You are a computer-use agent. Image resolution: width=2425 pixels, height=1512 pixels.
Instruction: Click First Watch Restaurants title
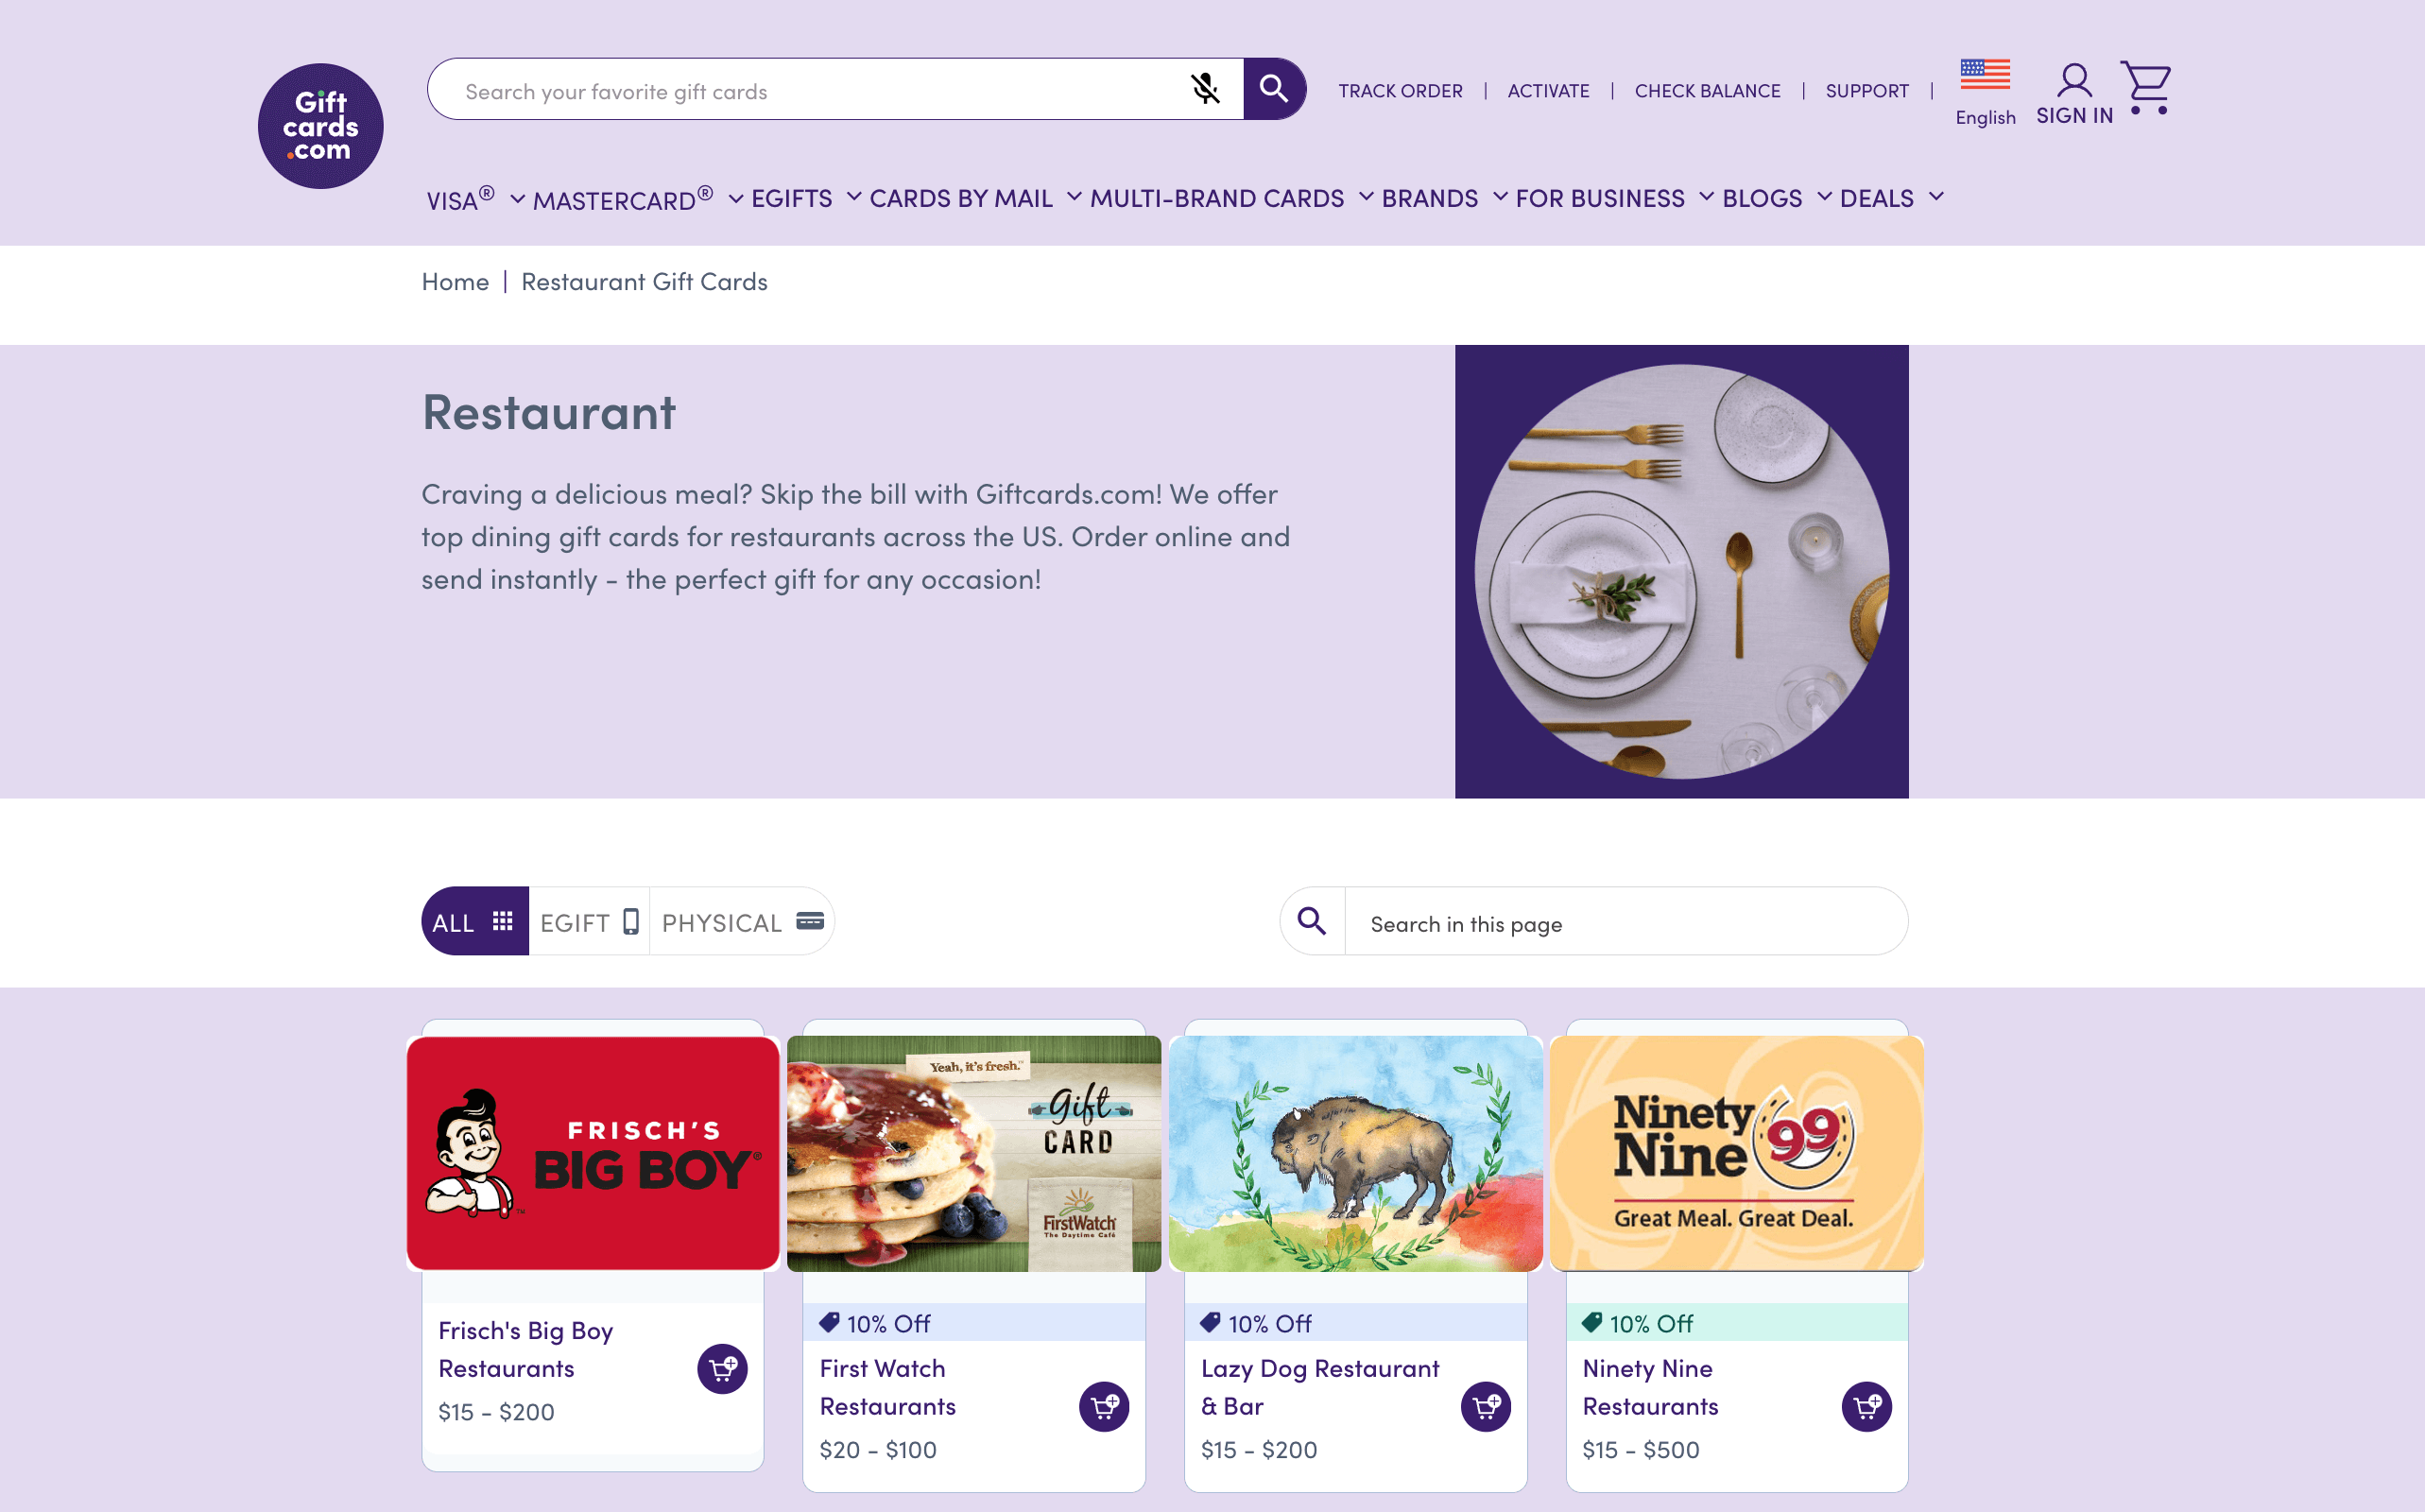(888, 1387)
